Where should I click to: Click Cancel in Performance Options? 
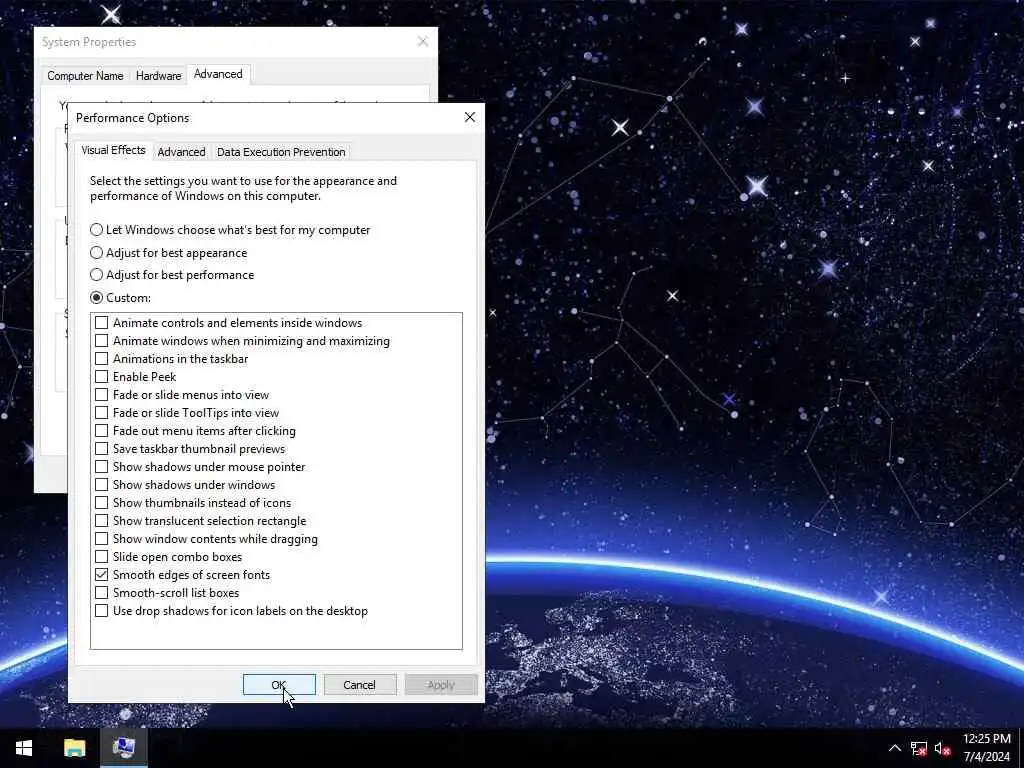pyautogui.click(x=360, y=685)
